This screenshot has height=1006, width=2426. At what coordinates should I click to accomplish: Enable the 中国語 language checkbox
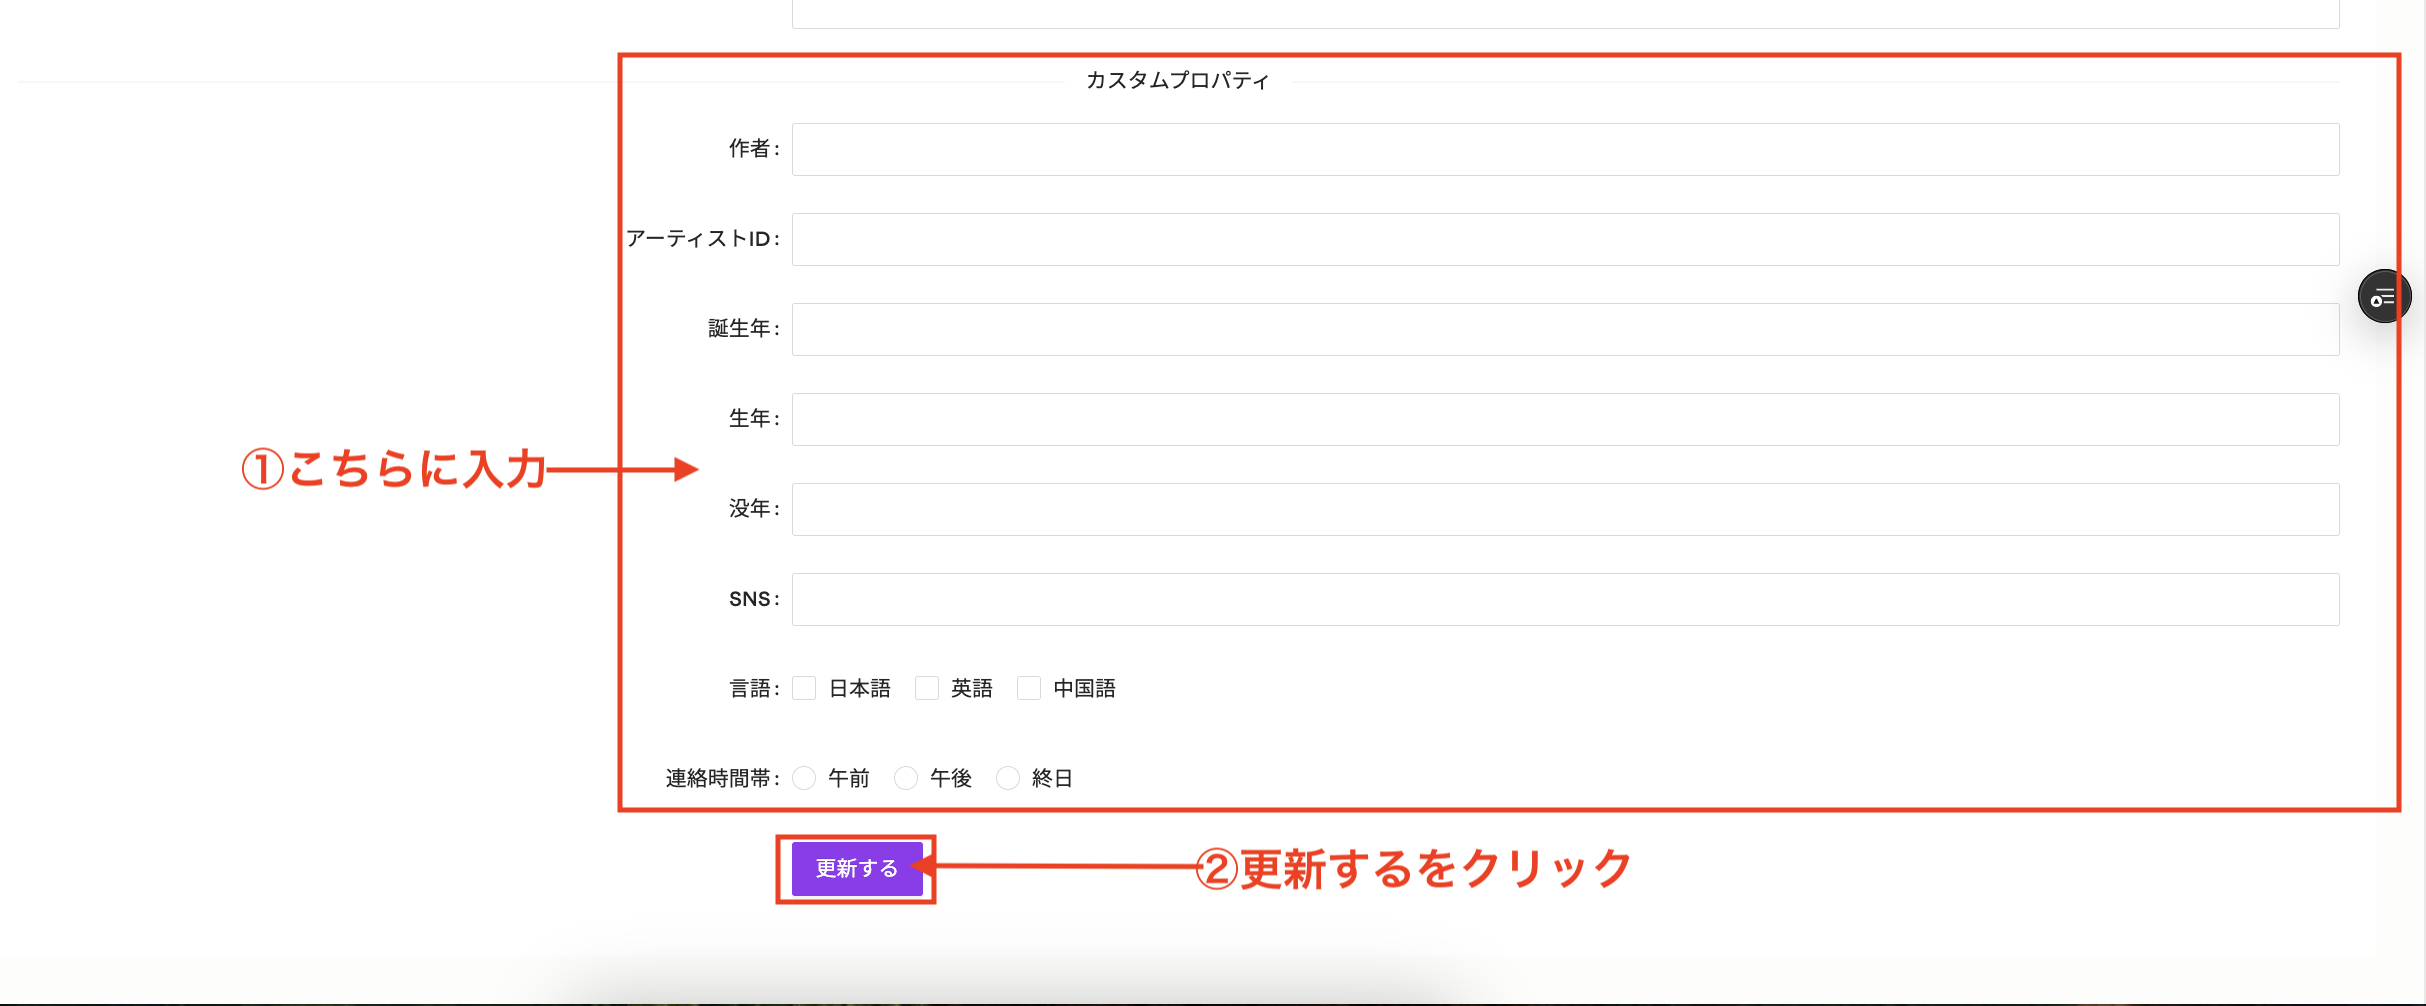click(x=1029, y=688)
